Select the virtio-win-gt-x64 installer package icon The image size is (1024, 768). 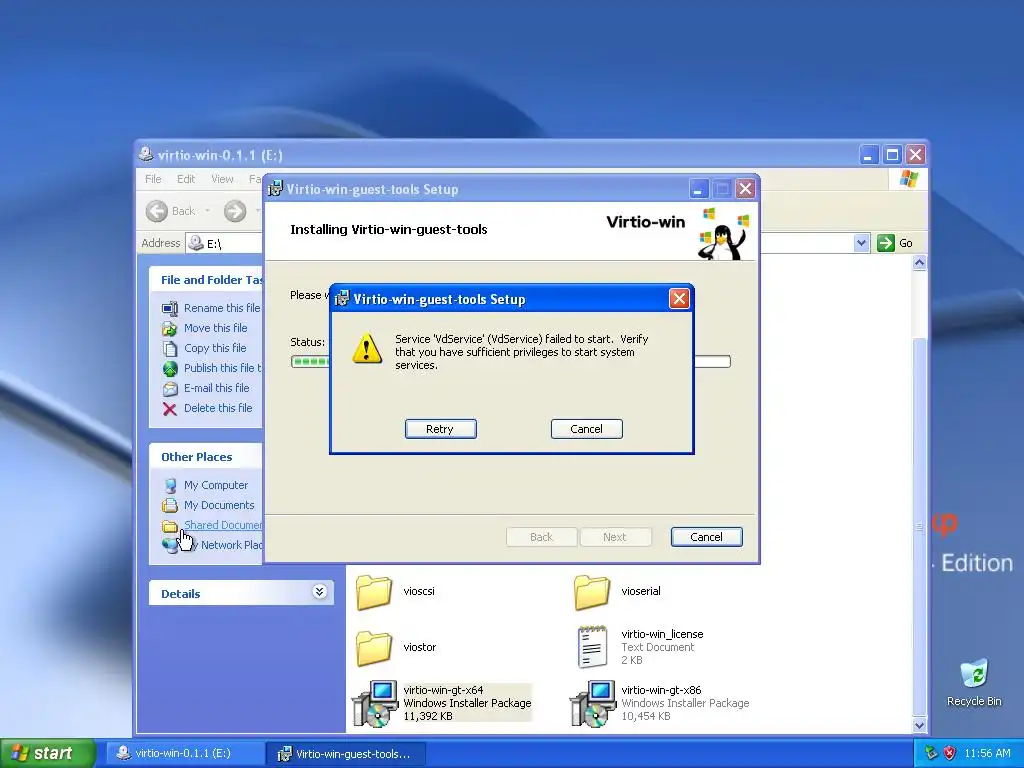click(375, 703)
